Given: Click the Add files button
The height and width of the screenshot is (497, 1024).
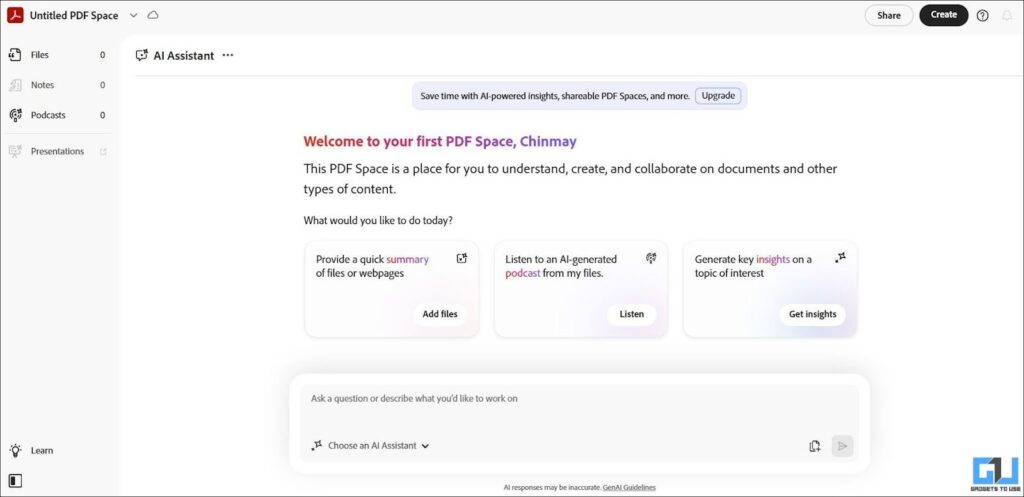Looking at the screenshot, I should click(x=440, y=314).
